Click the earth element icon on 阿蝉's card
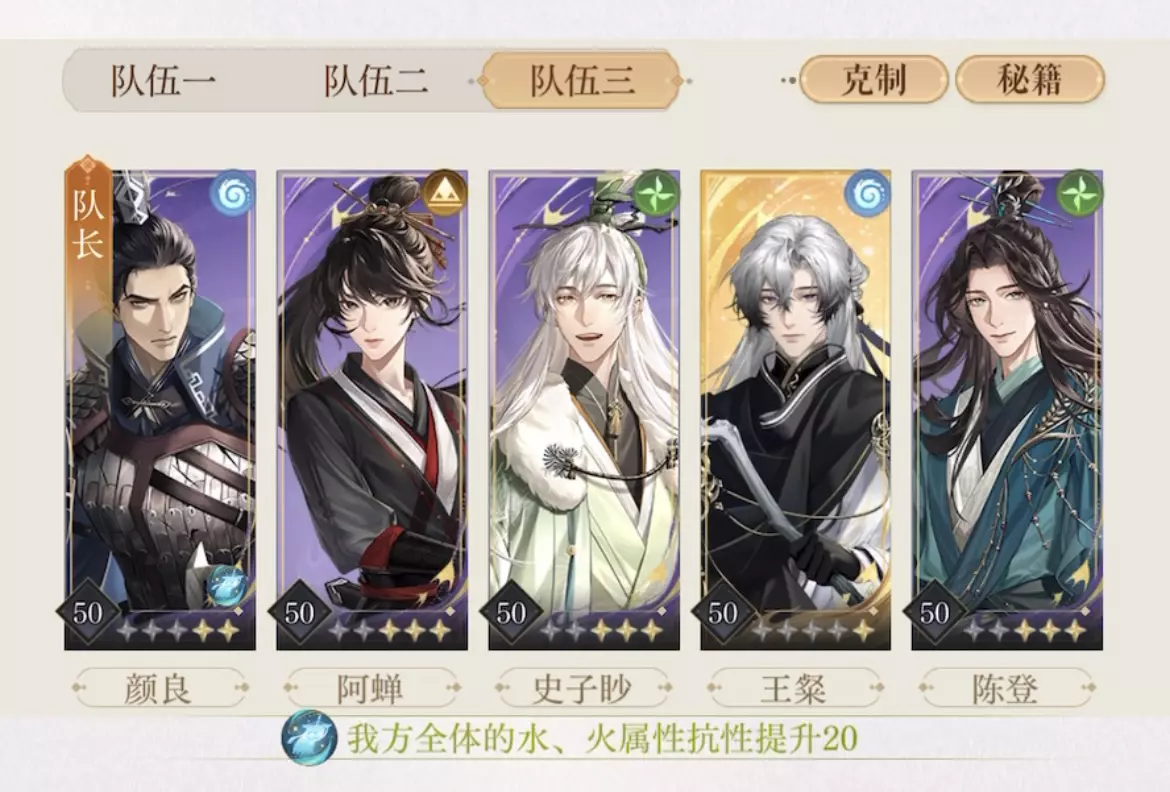This screenshot has height=792, width=1170. point(443,193)
